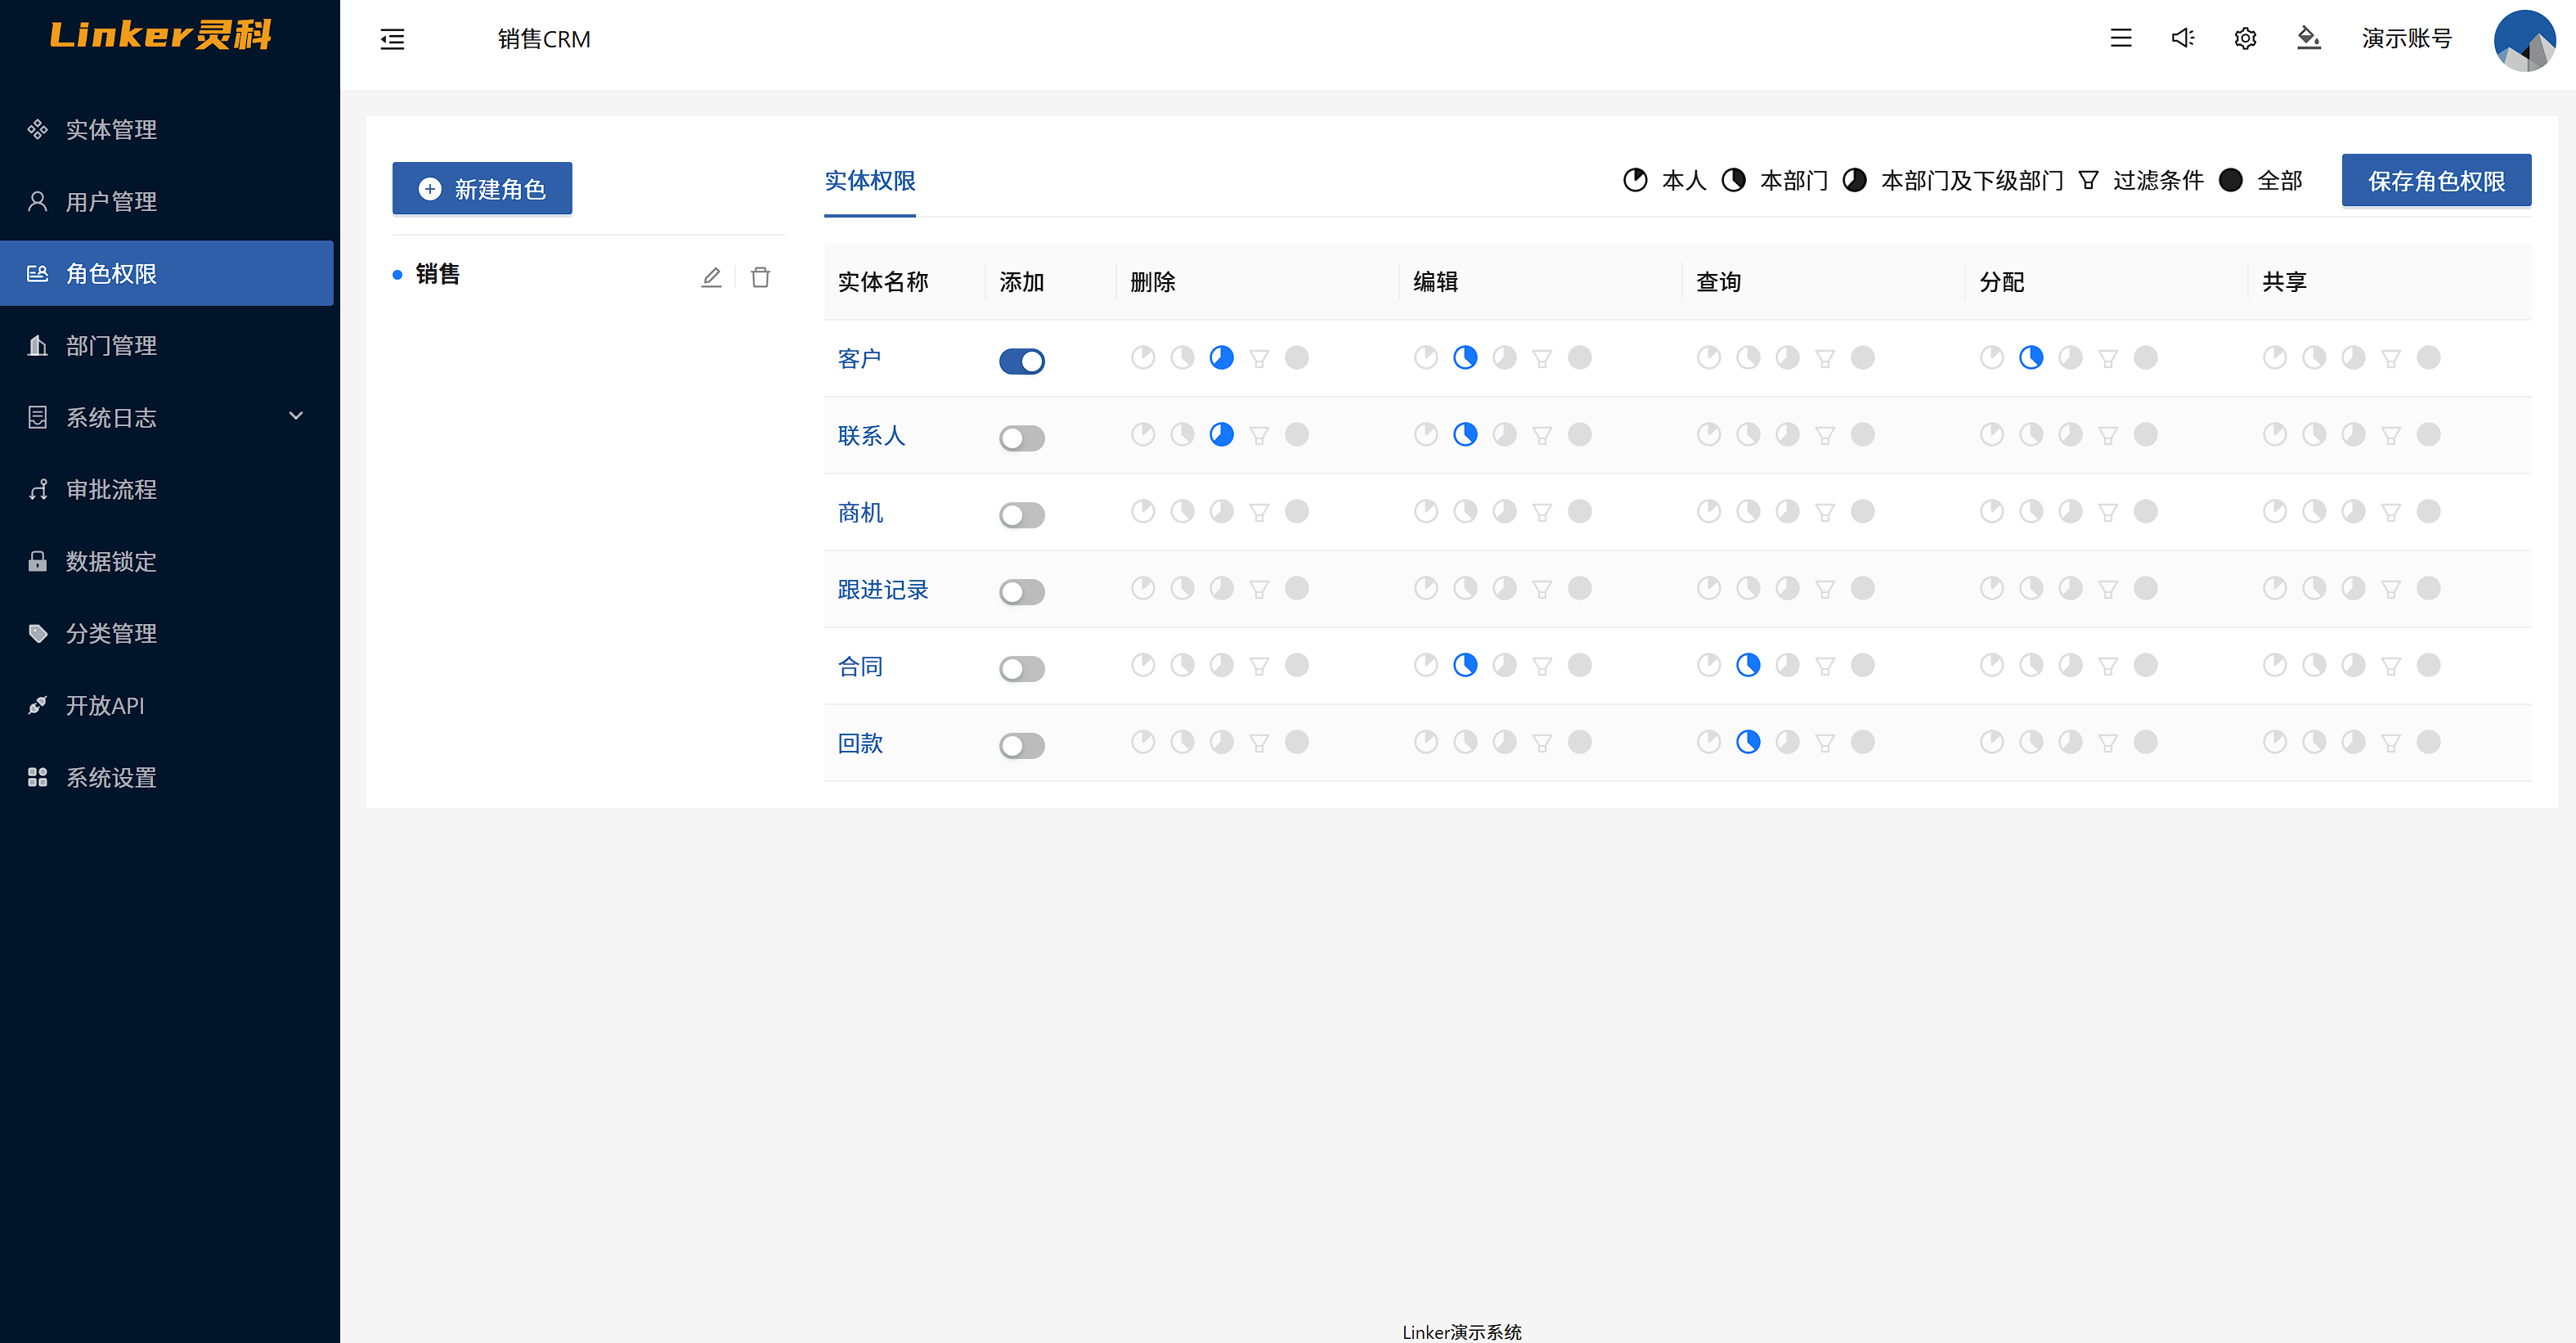
Task: Set 客户 删除 permission to 全部
Action: tap(1296, 357)
